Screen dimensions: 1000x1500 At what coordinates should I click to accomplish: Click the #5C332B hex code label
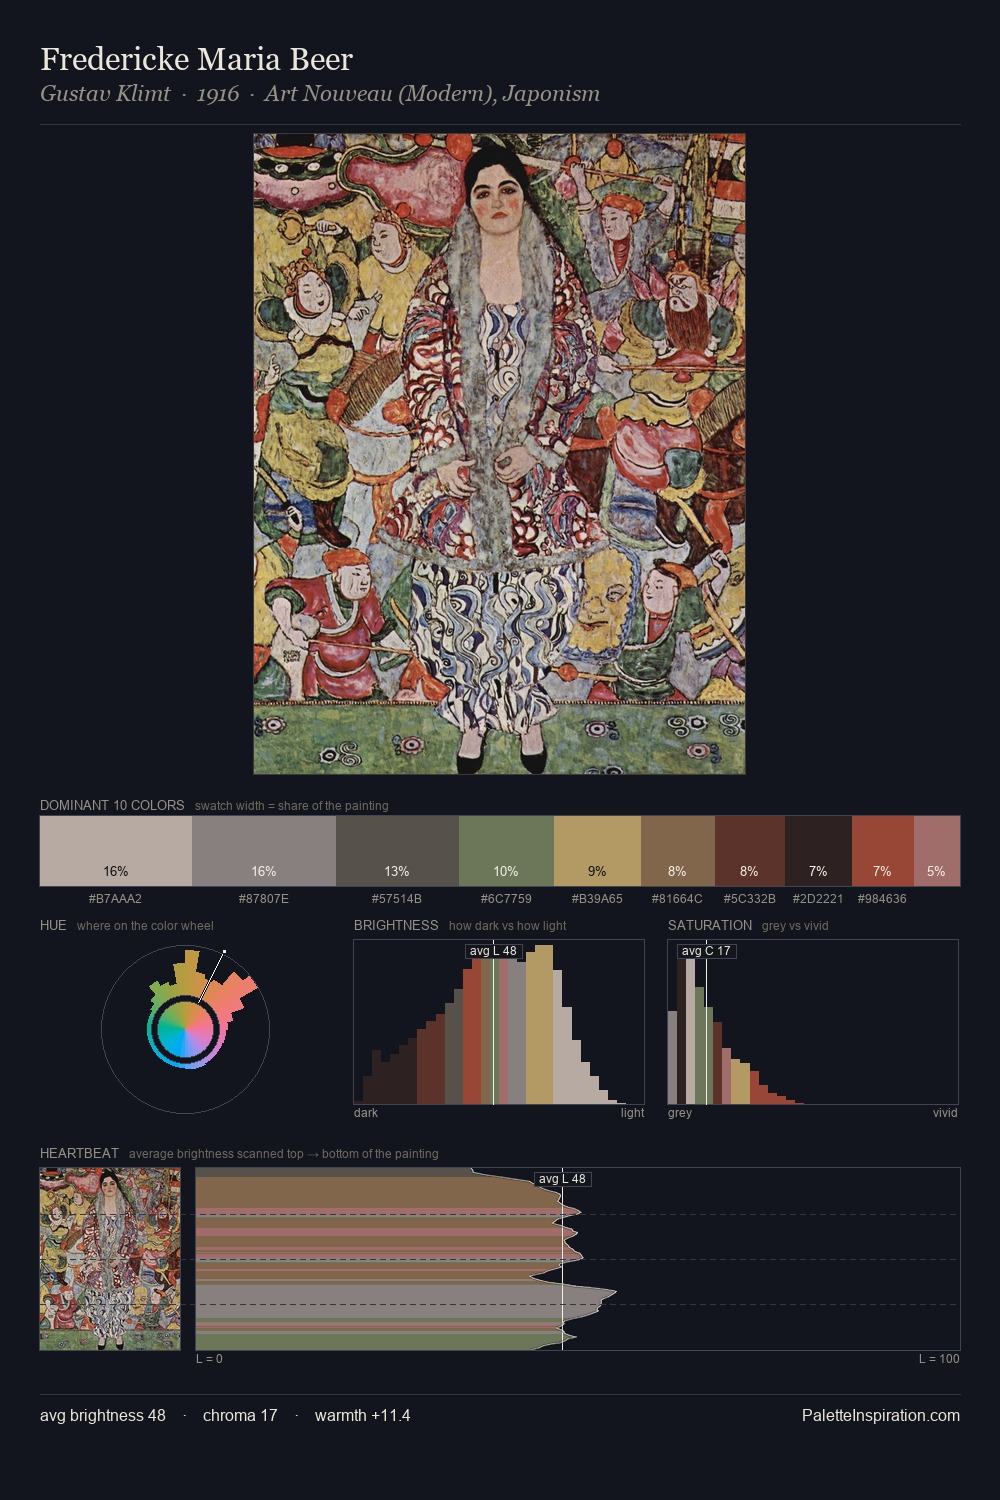750,899
